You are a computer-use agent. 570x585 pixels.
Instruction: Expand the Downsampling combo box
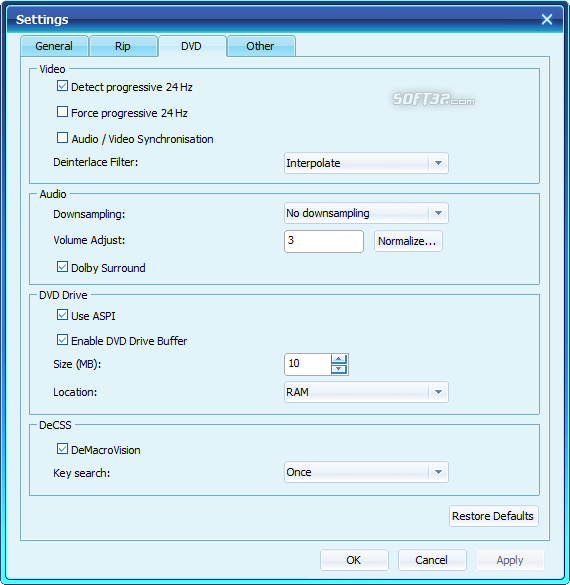tap(366, 213)
